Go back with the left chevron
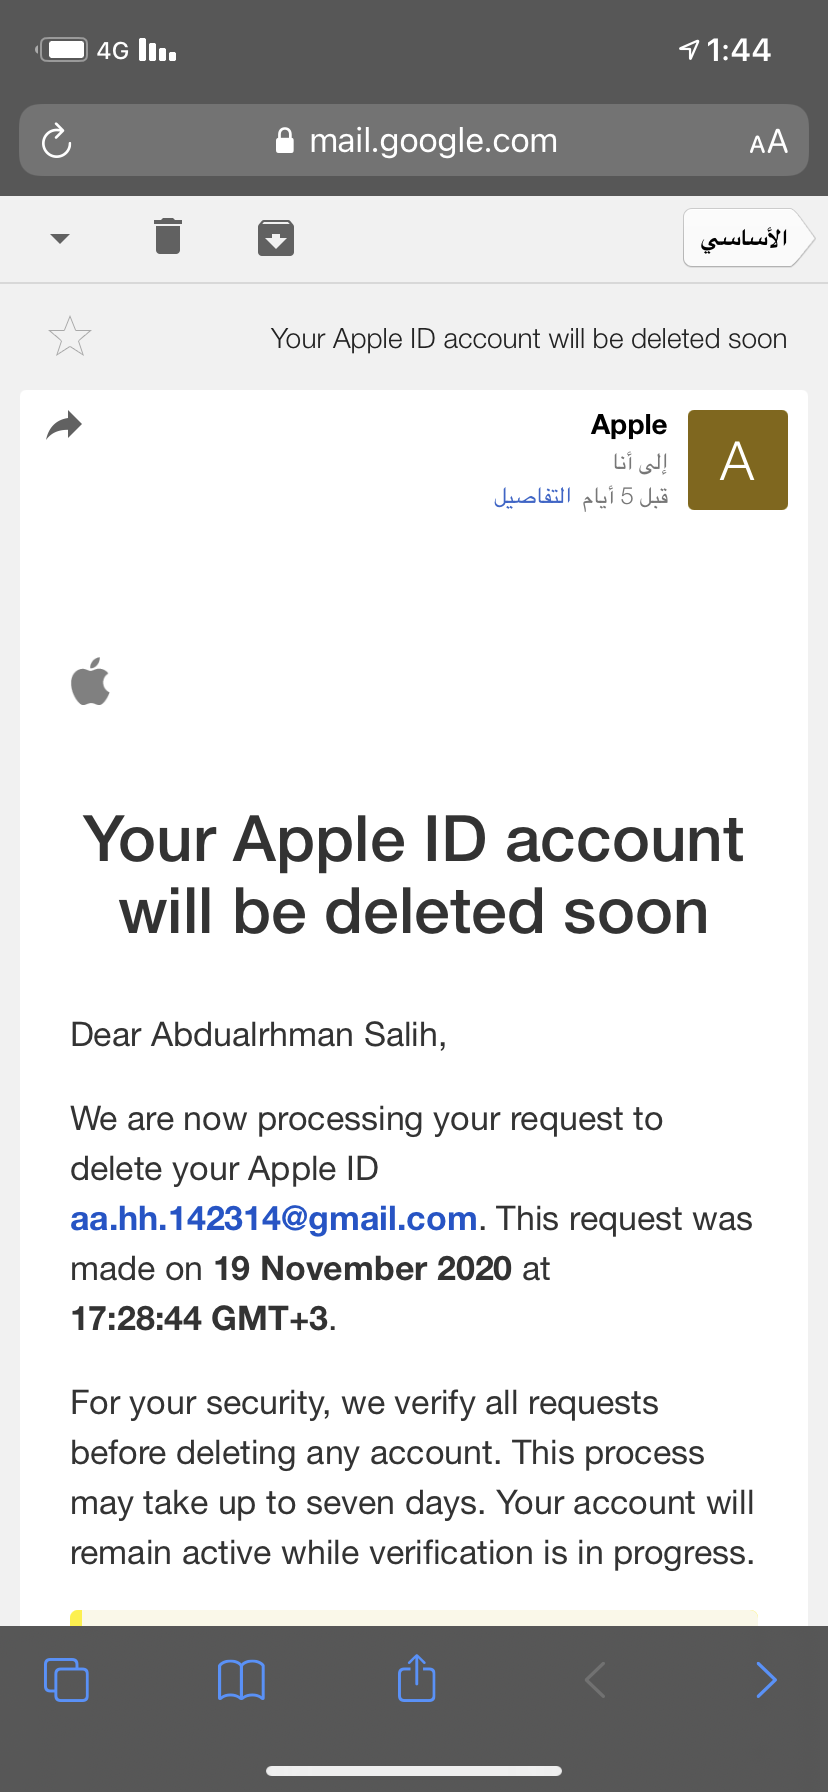Screen dimensions: 828x1792 coord(595,1680)
